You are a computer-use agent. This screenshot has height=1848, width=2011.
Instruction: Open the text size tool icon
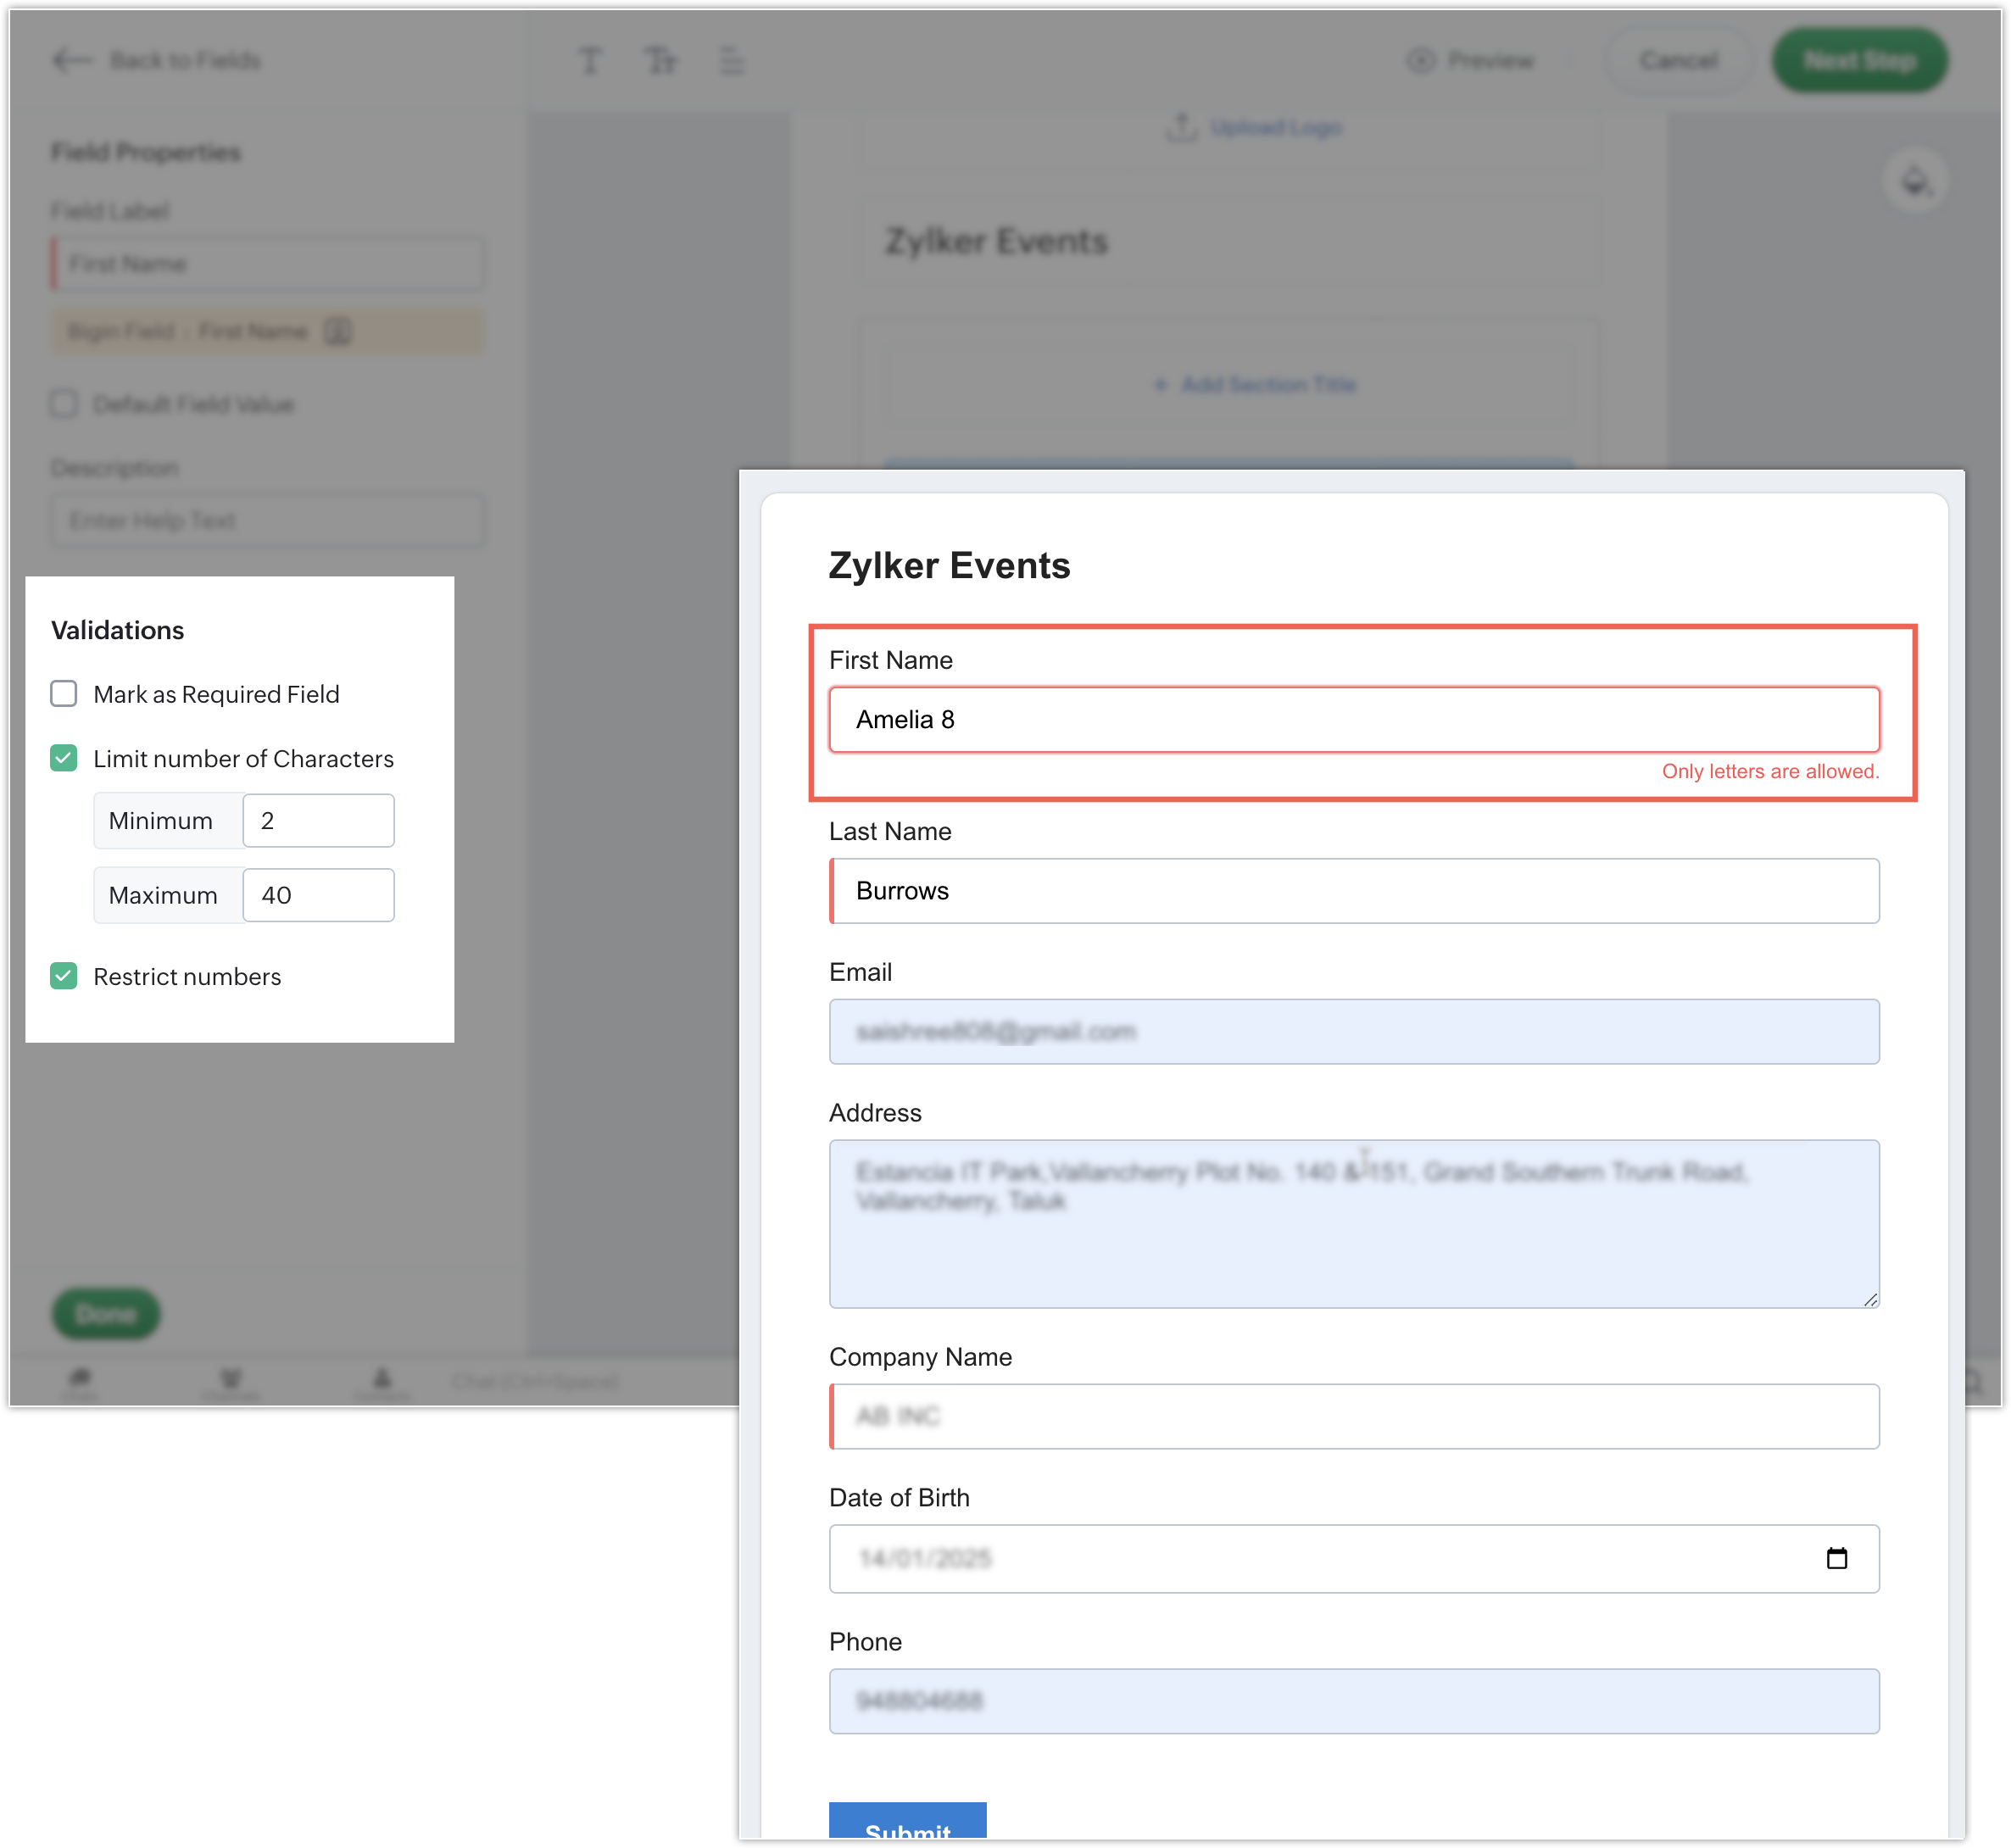[660, 61]
